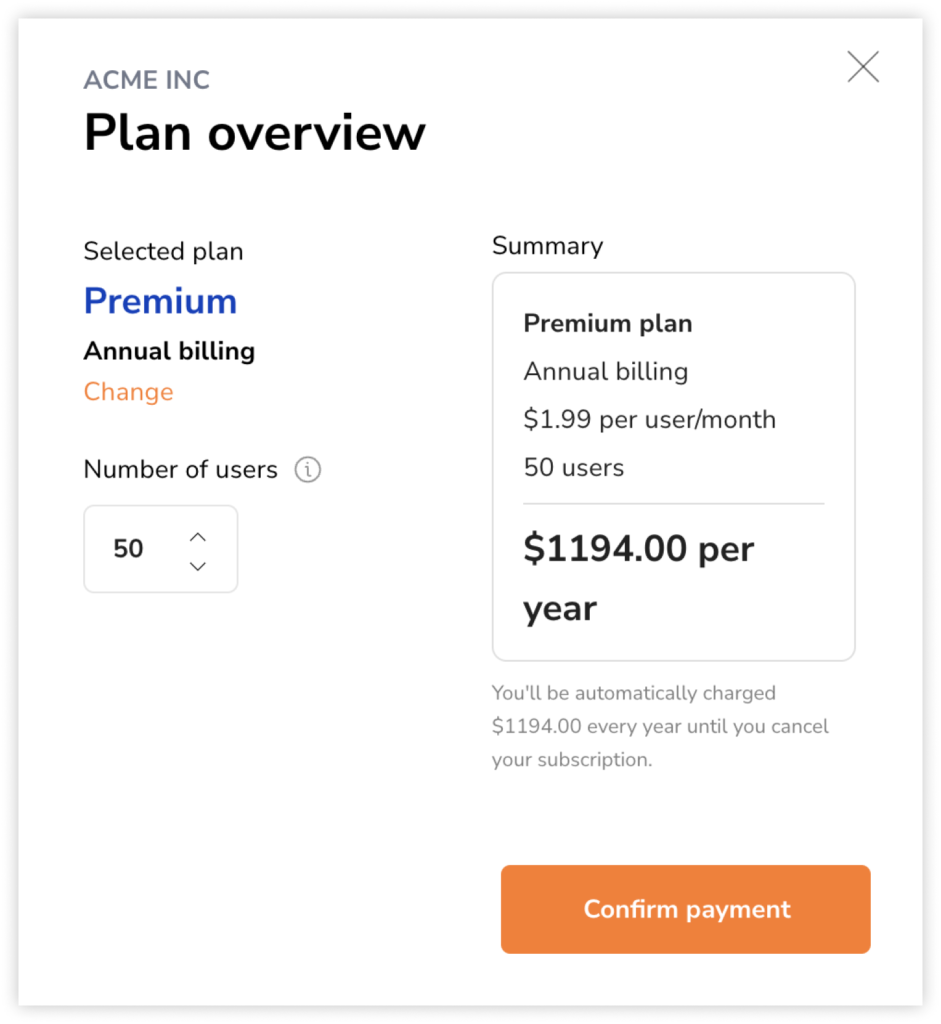The image size is (941, 1024).
Task: Click the info icon beside Number of users
Action: [x=308, y=470]
